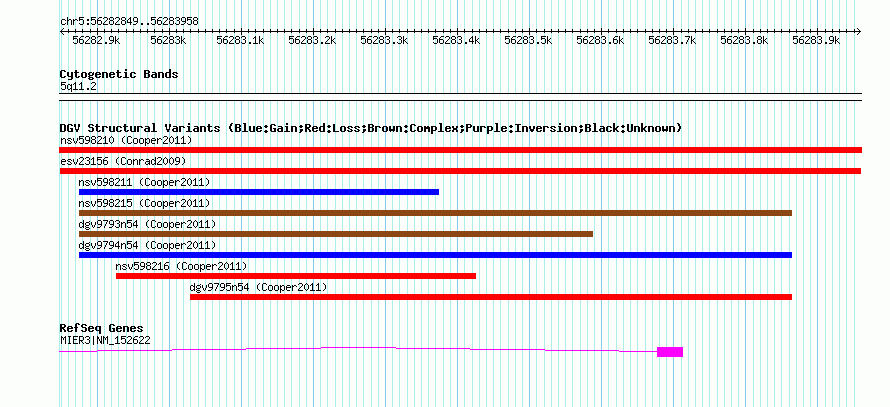Click the Cytogenetic Bands track heading
890x407 pixels.
[x=119, y=74]
